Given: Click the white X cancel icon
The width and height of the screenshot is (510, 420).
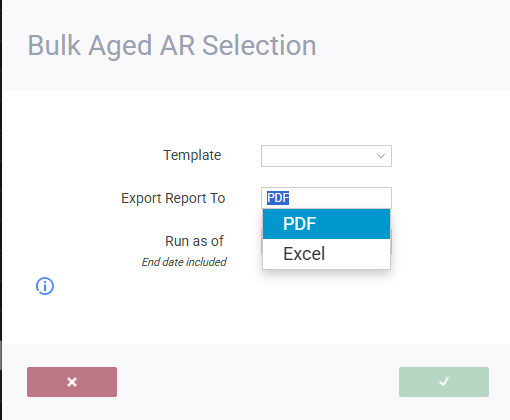Looking at the screenshot, I should coord(72,382).
